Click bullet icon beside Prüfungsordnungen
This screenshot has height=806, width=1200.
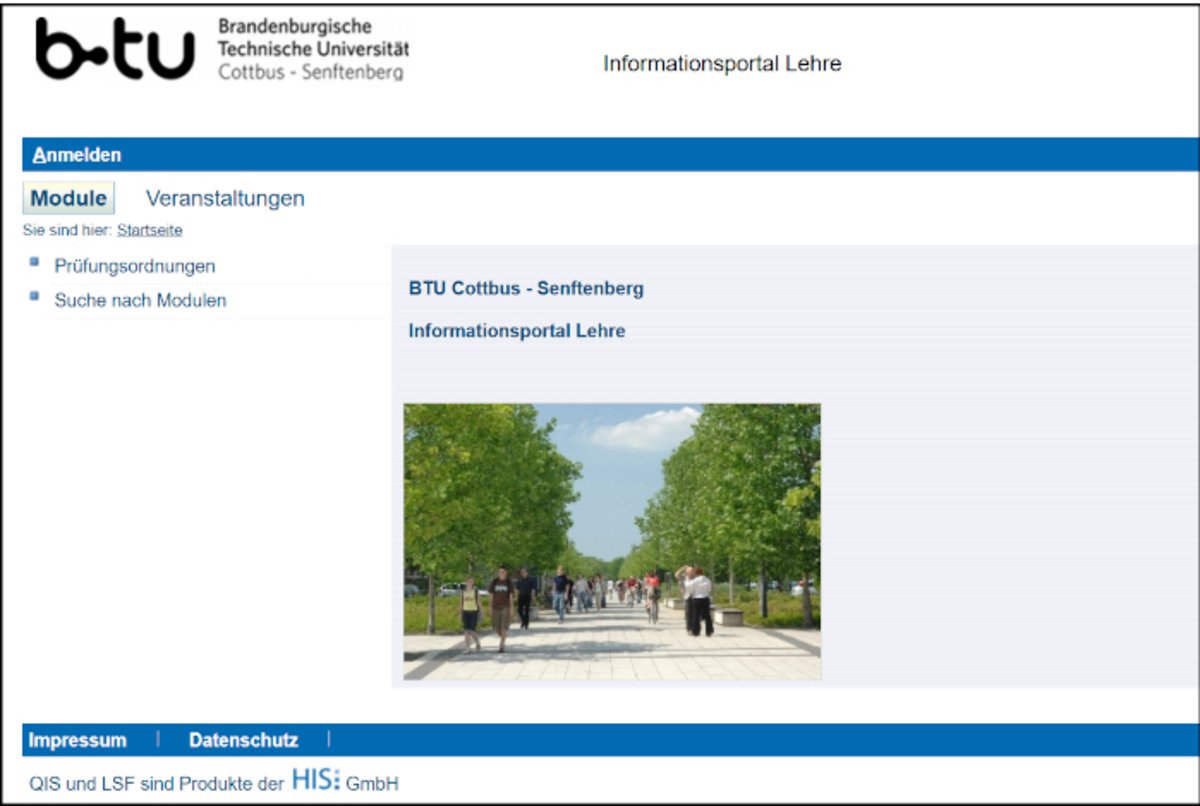pyautogui.click(x=35, y=263)
